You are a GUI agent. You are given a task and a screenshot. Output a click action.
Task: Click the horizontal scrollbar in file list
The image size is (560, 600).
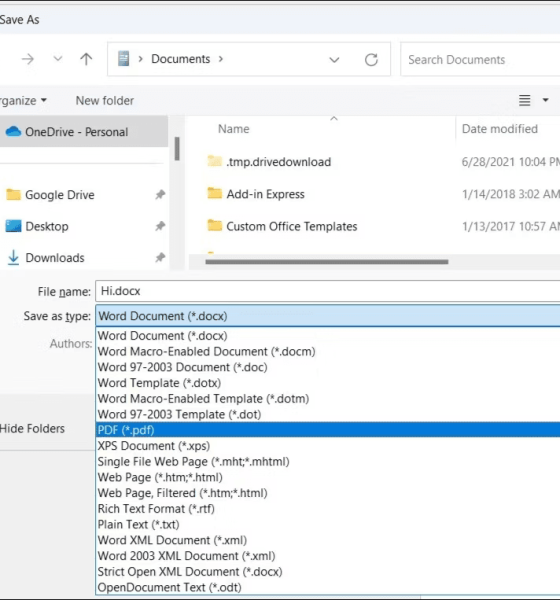pos(327,262)
